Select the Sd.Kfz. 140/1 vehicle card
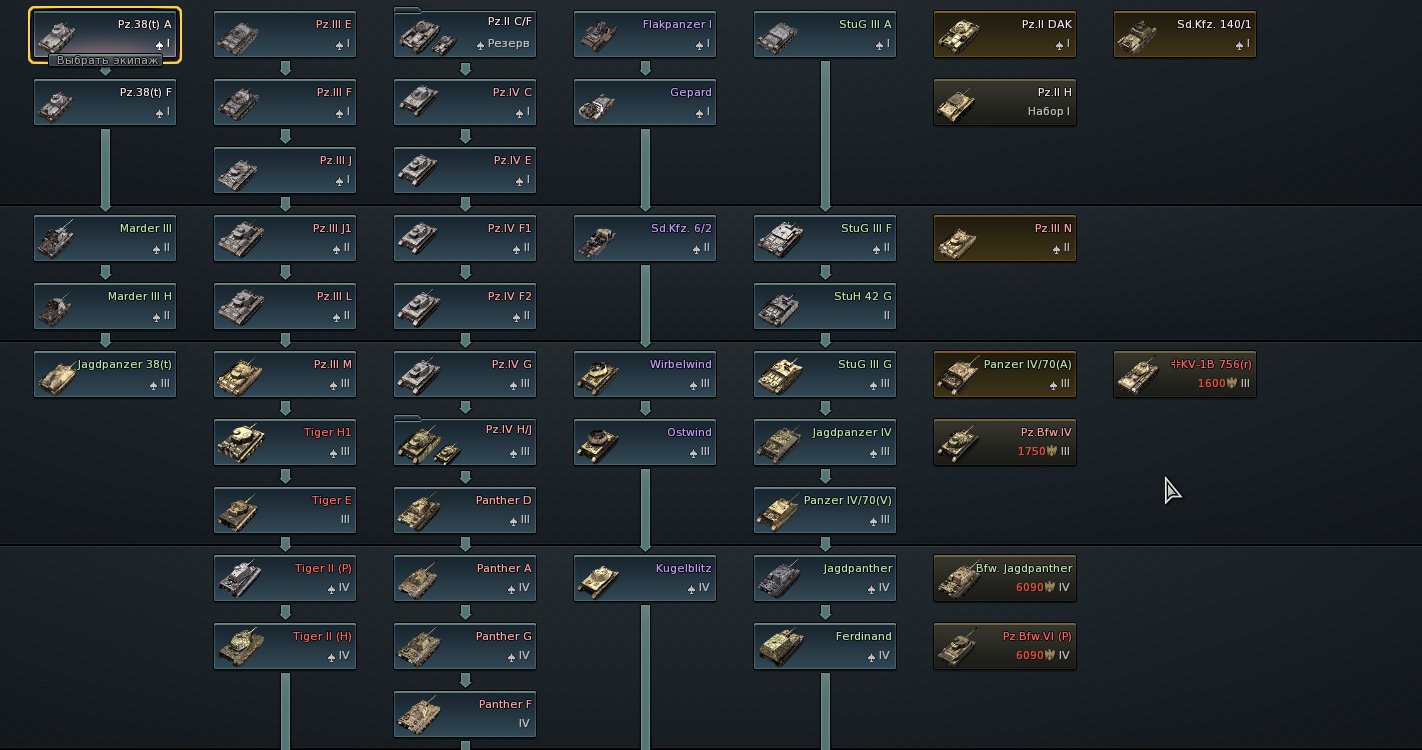 tap(1185, 34)
